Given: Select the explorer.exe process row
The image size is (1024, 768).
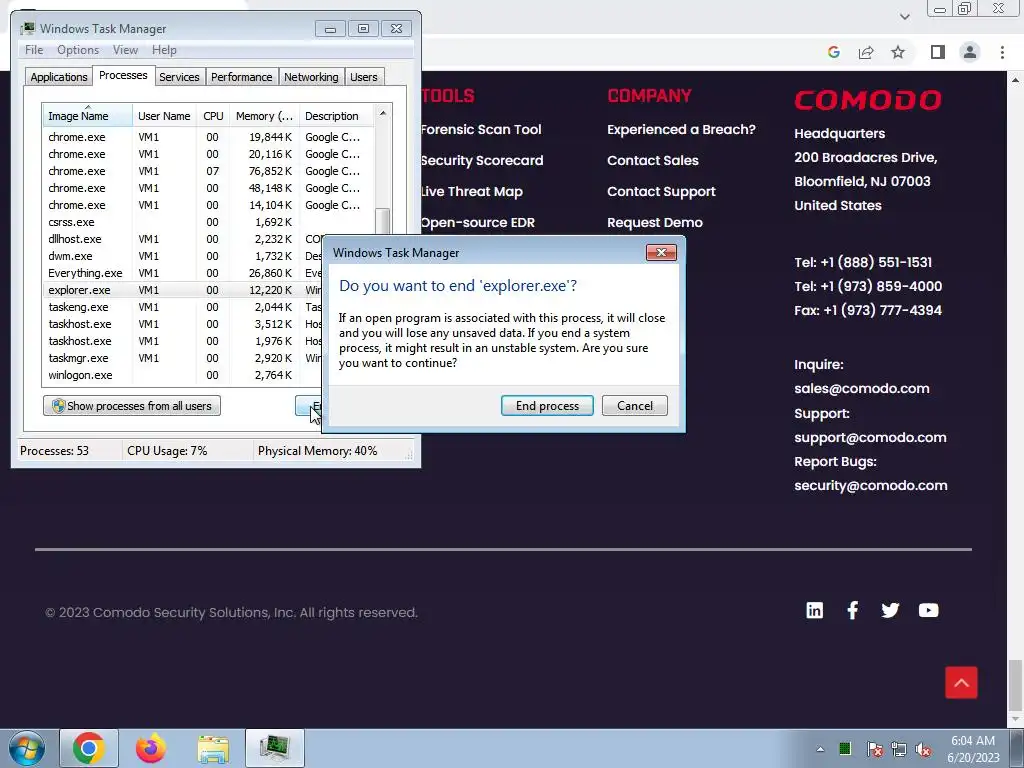Looking at the screenshot, I should 182,290.
